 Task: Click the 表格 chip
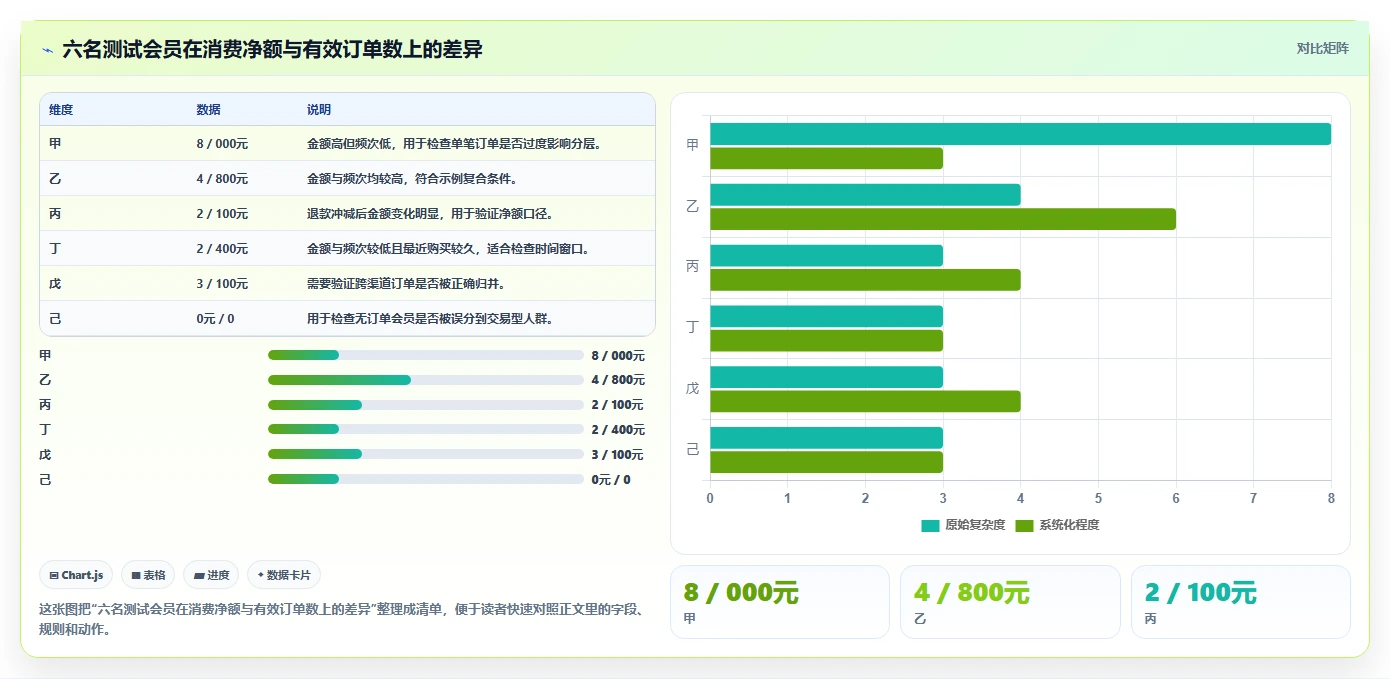[148, 575]
